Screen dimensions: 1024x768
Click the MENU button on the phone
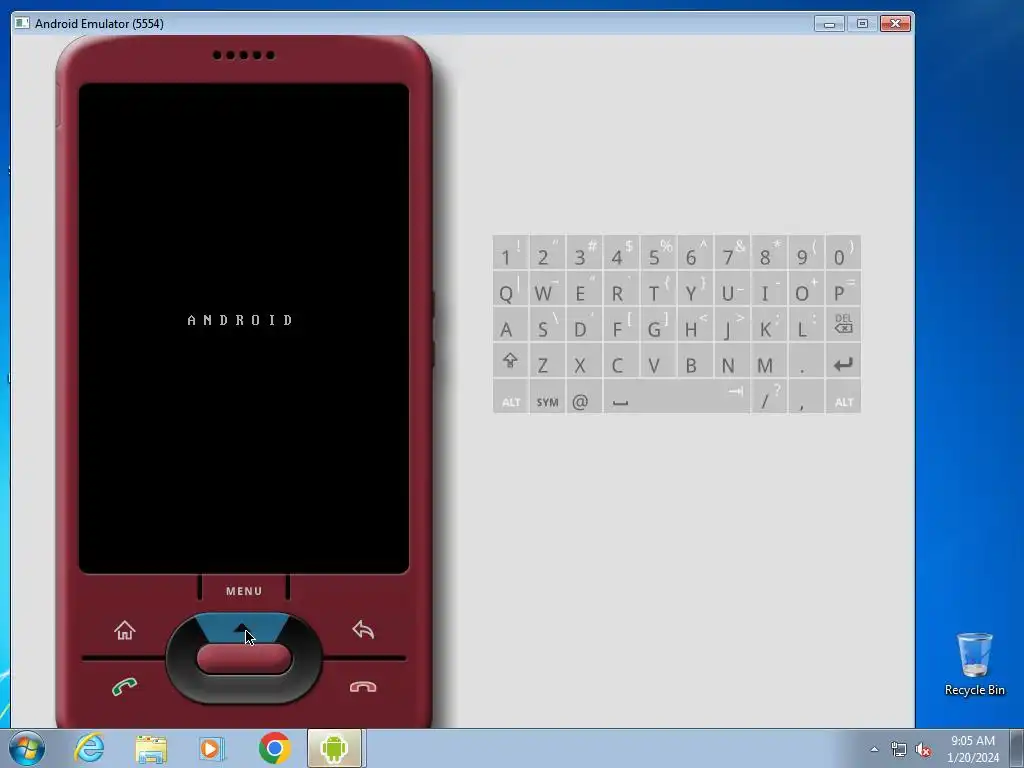(x=244, y=590)
